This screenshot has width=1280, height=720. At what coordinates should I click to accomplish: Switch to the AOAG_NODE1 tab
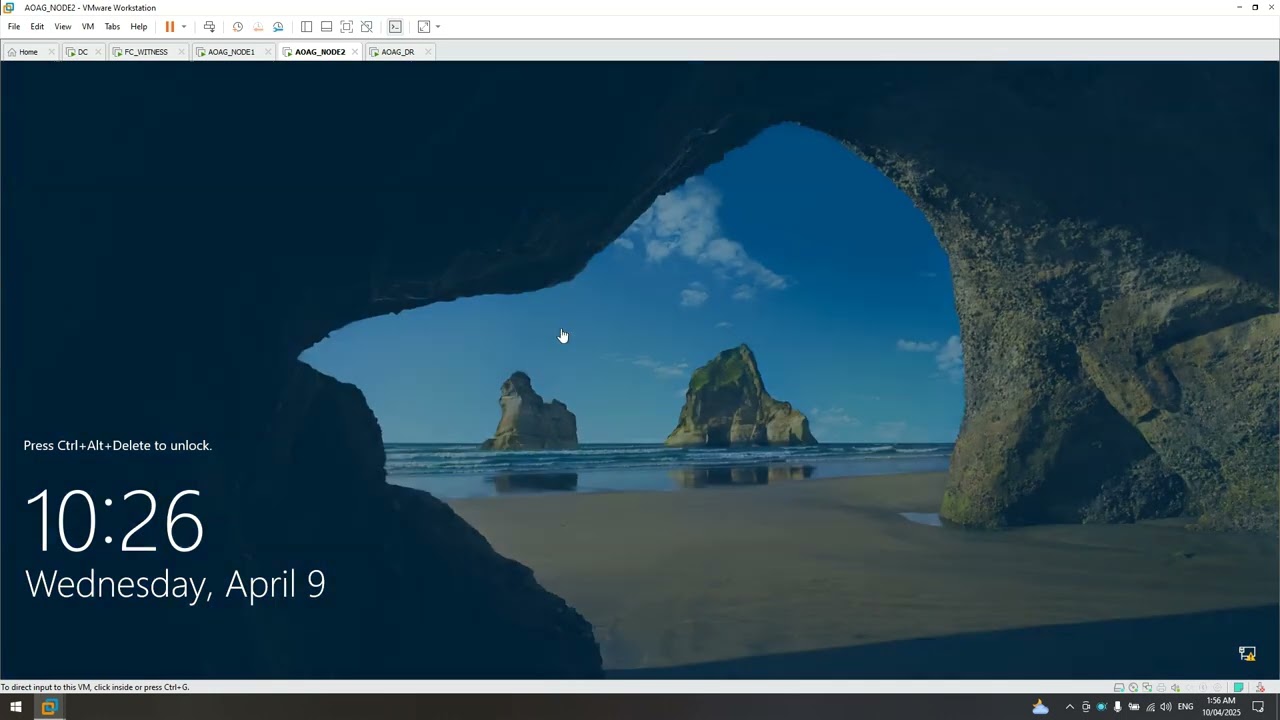231,52
